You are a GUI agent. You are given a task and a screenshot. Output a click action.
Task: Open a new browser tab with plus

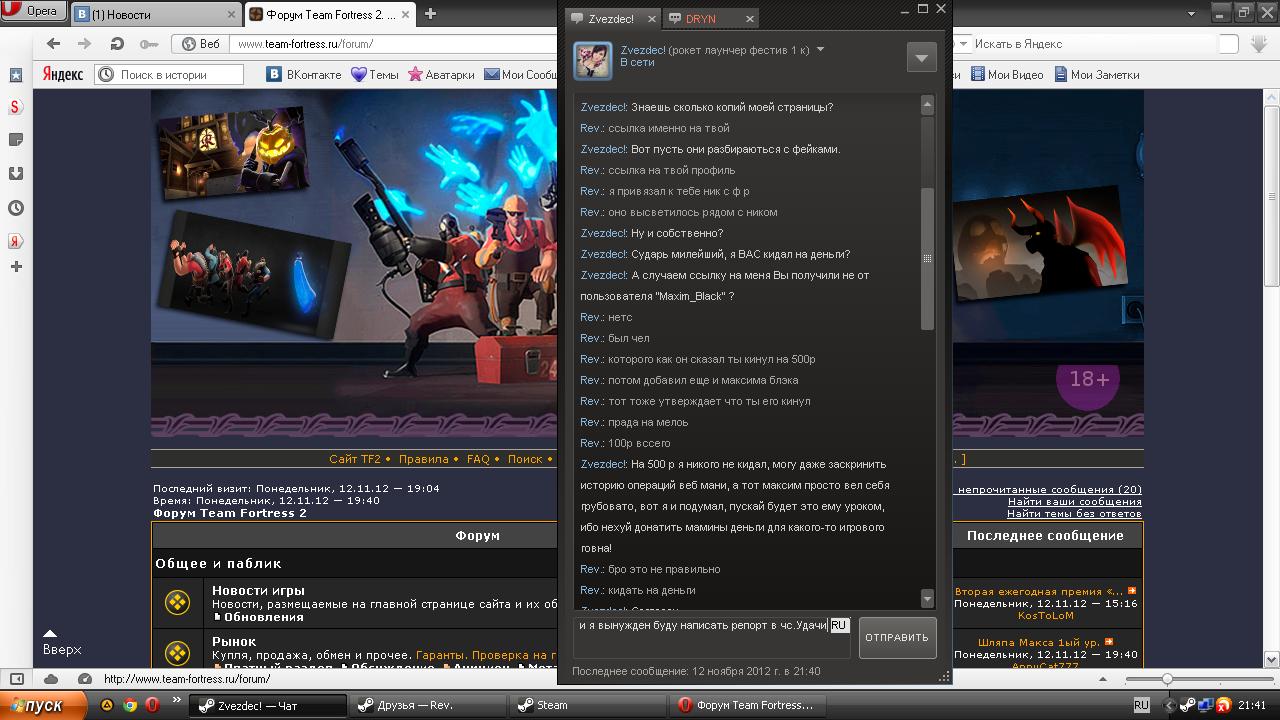[430, 14]
